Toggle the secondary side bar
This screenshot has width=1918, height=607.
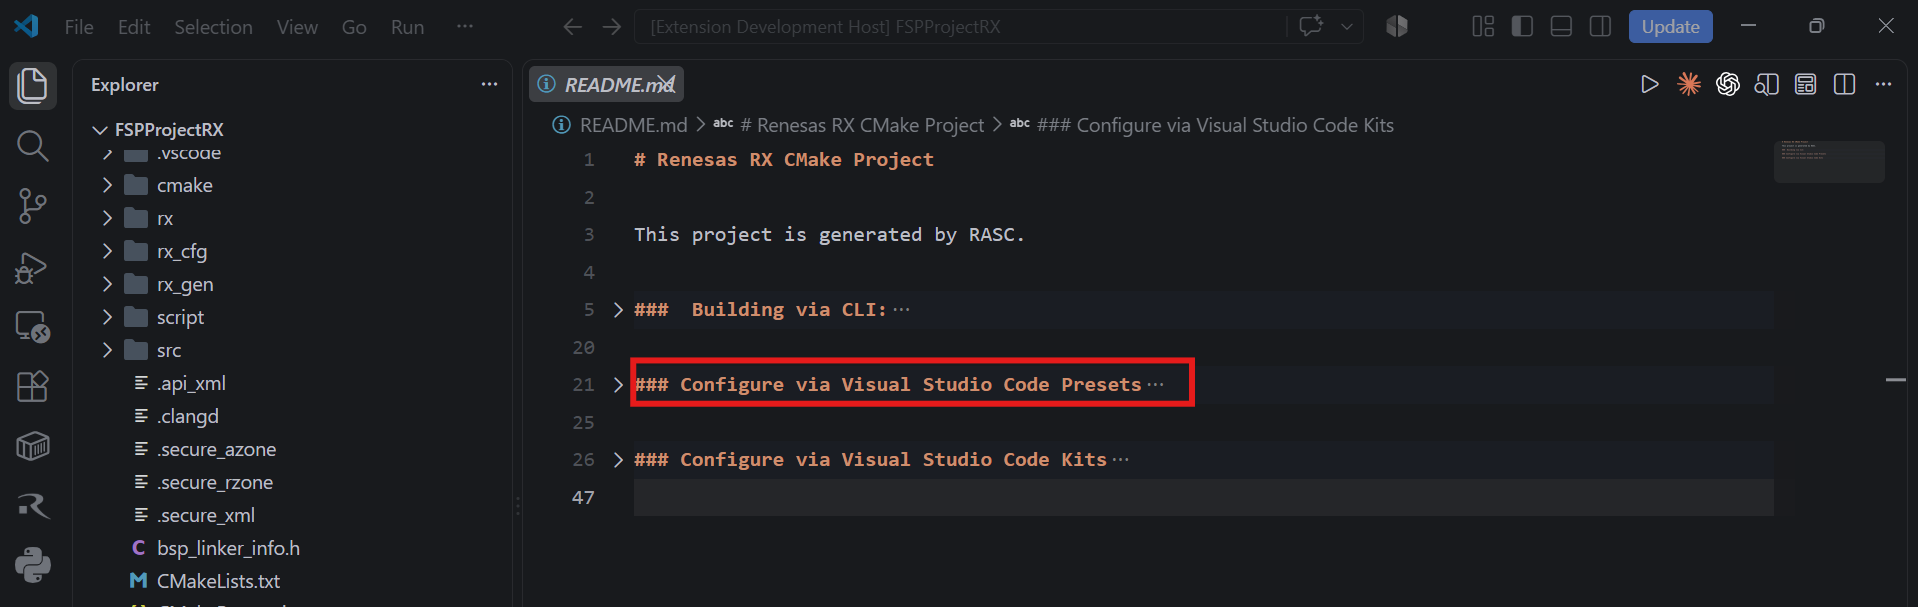tap(1600, 27)
